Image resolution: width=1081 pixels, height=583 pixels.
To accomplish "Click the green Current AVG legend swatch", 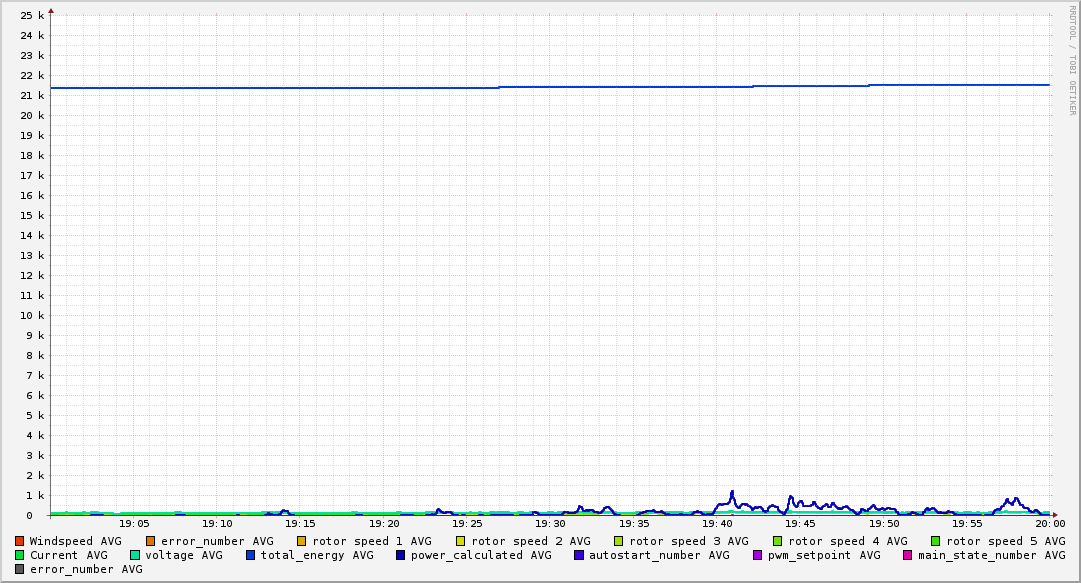I will (19, 555).
